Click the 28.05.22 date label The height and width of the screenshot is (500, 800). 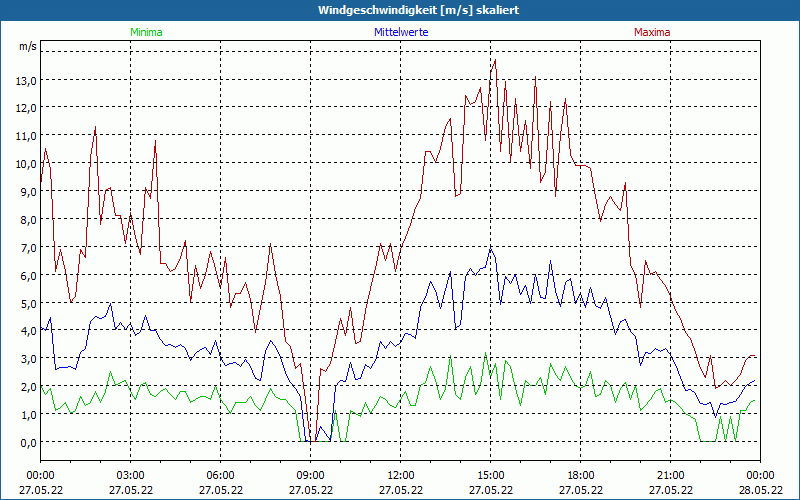(x=760, y=490)
